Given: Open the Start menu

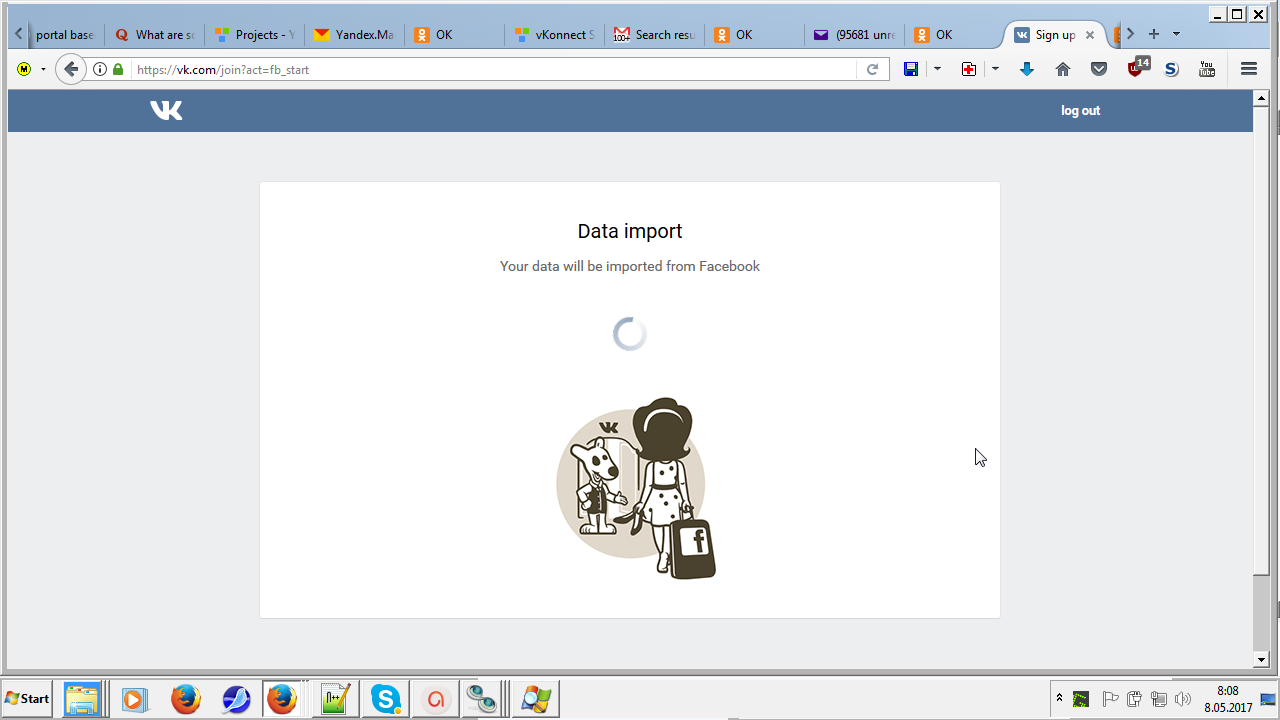Looking at the screenshot, I should tap(27, 699).
